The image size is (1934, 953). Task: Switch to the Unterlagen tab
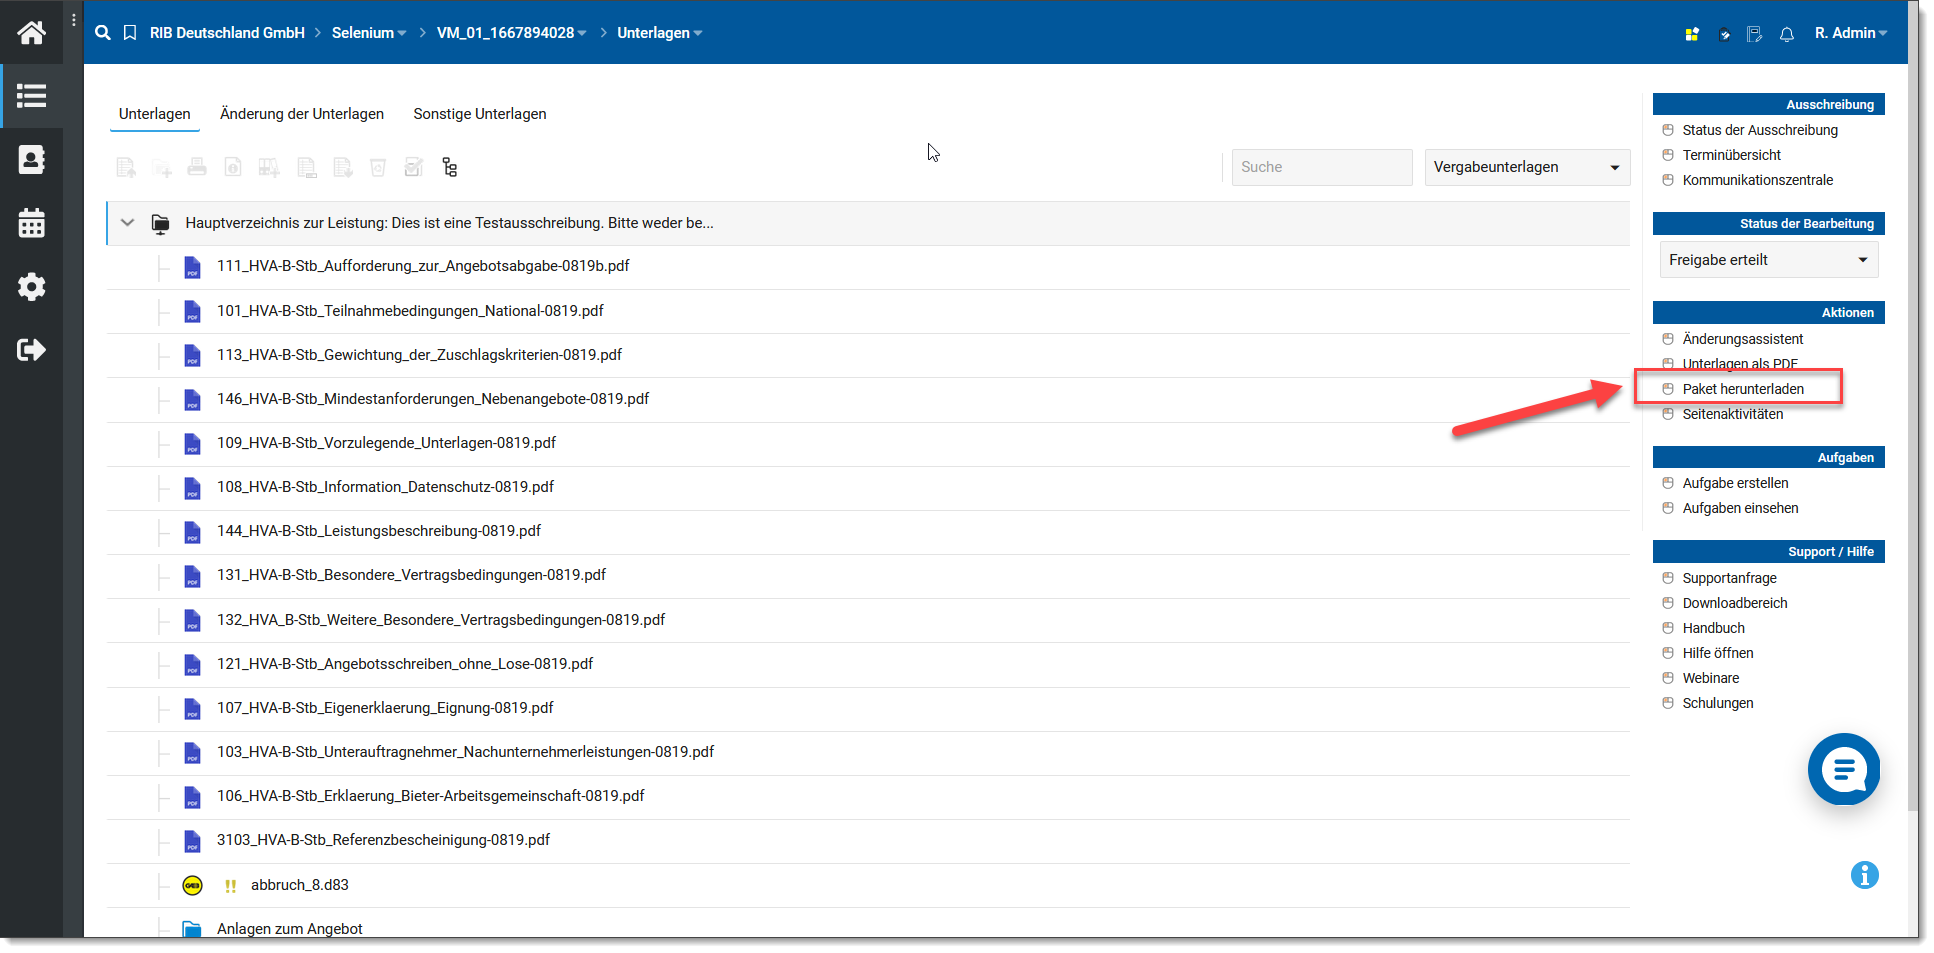154,114
